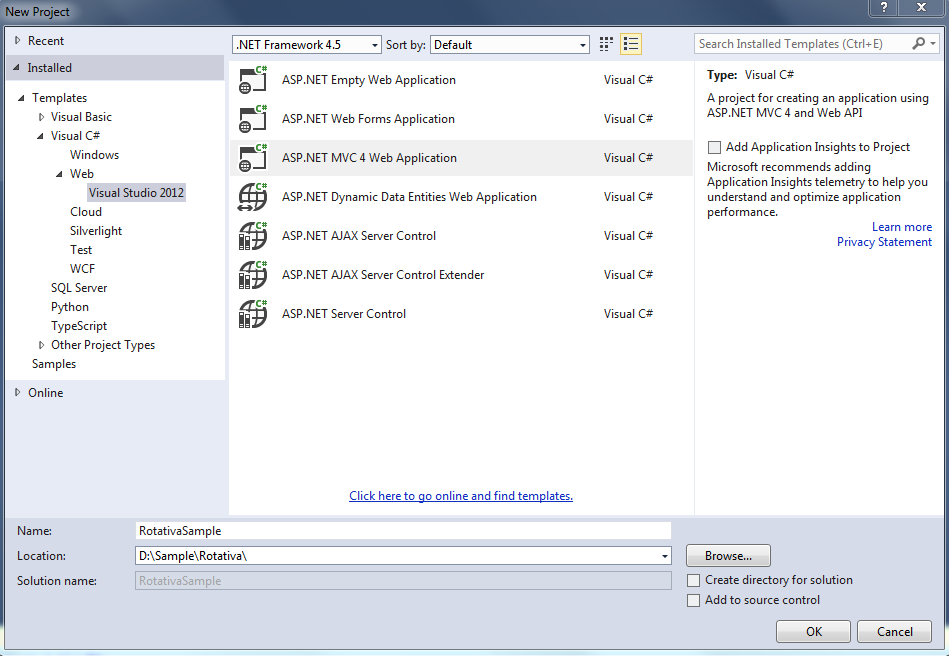Click the ASP.NET Server Control icon
This screenshot has height=656, width=949.
click(253, 314)
